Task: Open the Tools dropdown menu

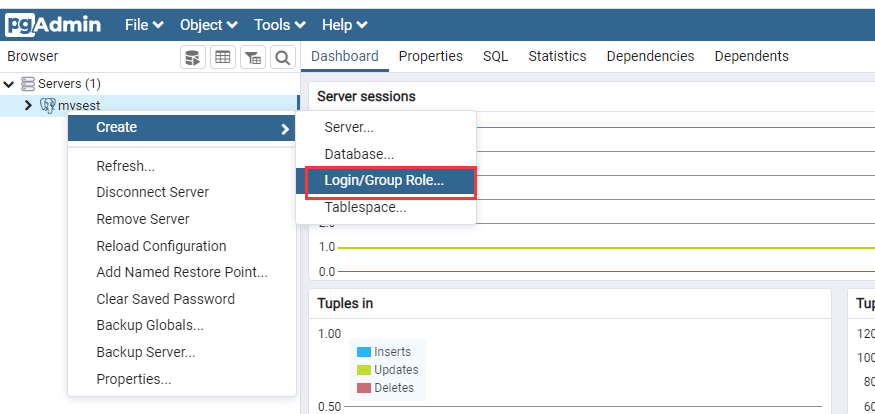Action: [x=277, y=24]
